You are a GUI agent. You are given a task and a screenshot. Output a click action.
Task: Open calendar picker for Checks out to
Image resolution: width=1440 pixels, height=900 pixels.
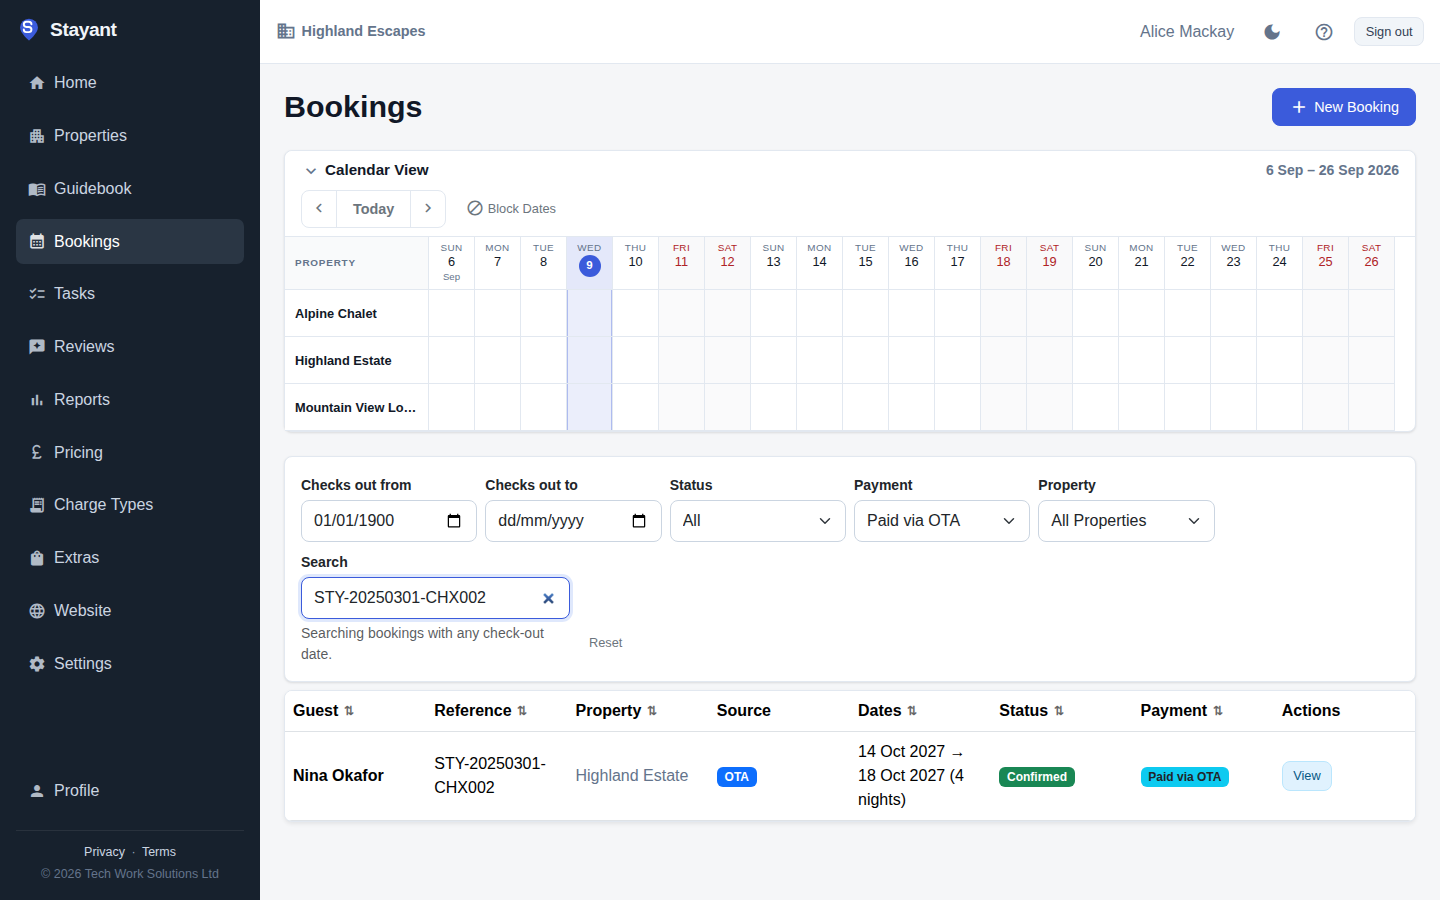639,521
